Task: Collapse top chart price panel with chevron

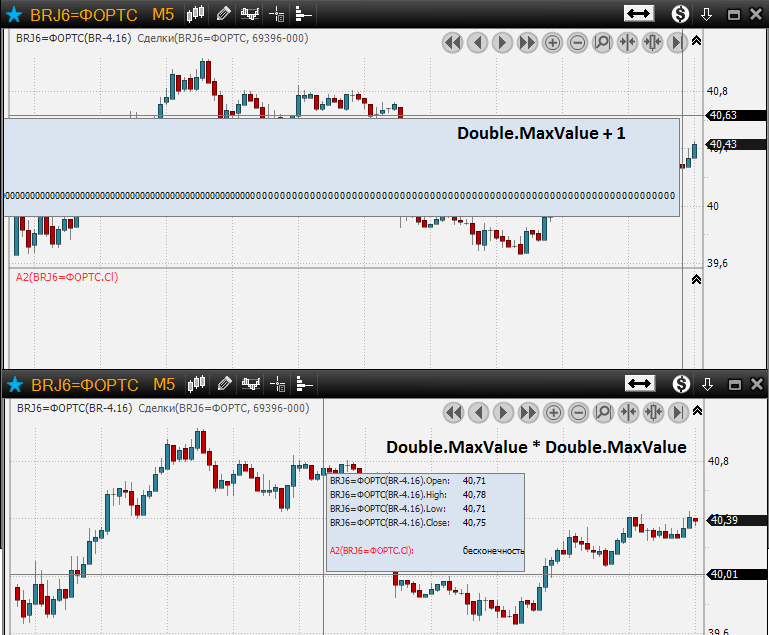Action: tap(697, 41)
